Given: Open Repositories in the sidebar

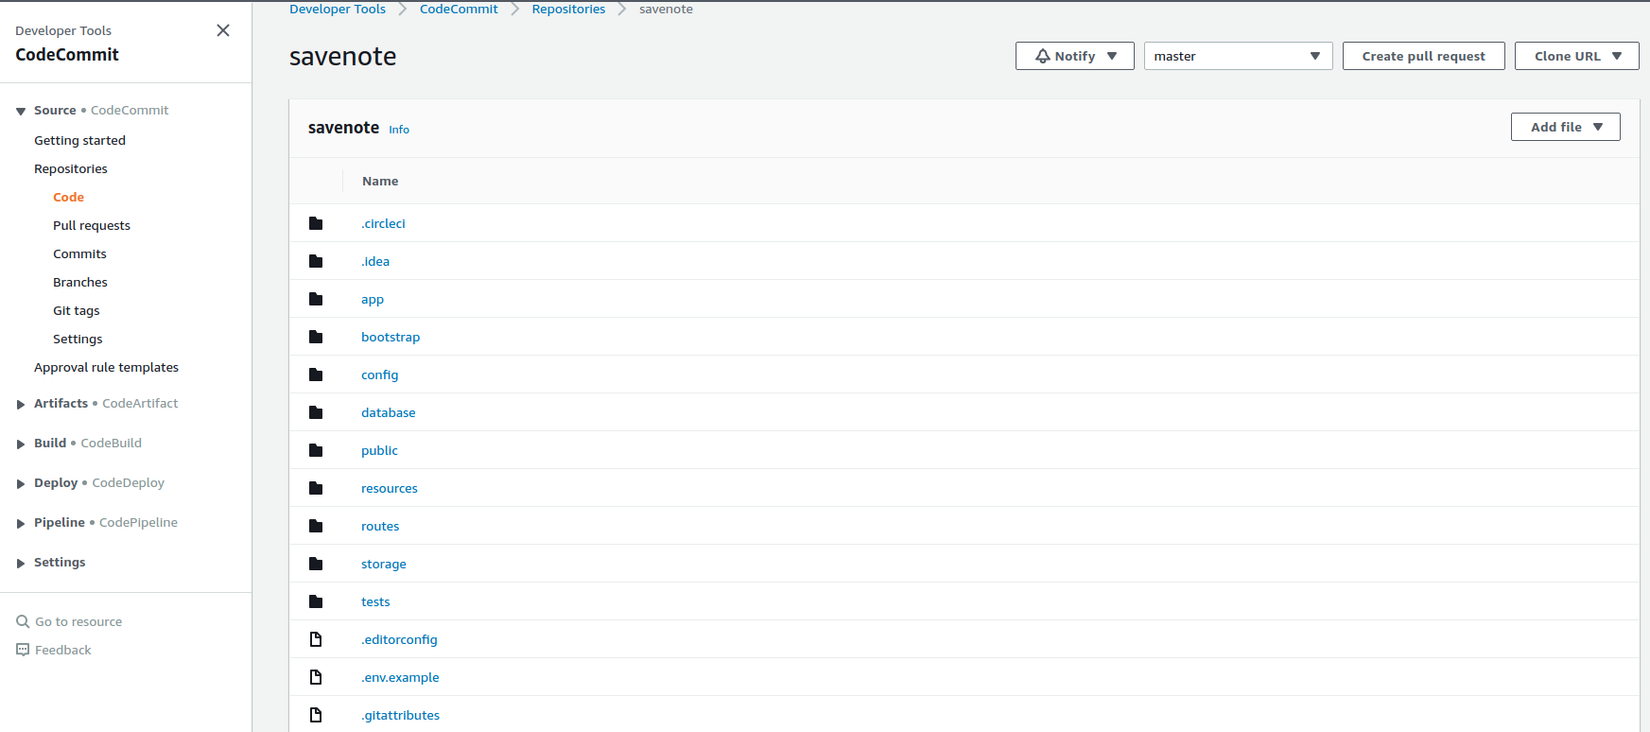Looking at the screenshot, I should [x=71, y=169].
